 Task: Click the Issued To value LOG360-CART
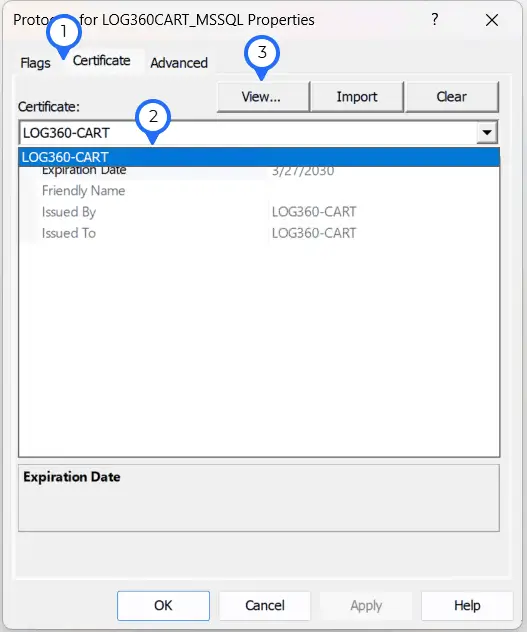point(314,233)
